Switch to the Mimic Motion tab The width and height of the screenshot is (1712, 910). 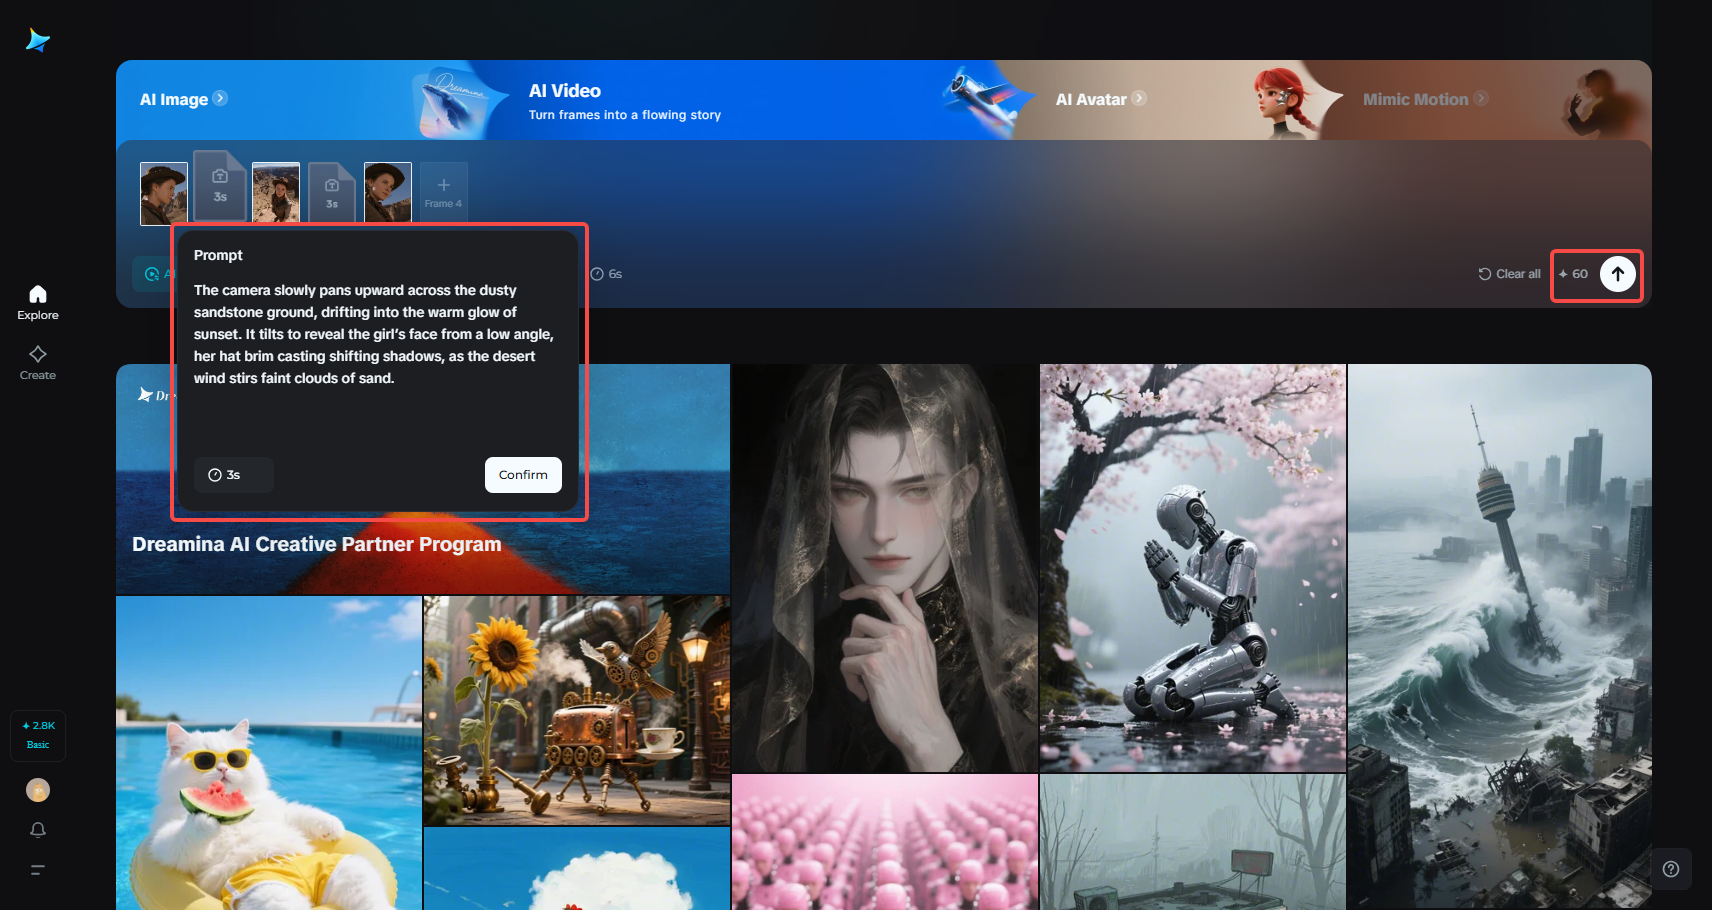coord(1425,99)
